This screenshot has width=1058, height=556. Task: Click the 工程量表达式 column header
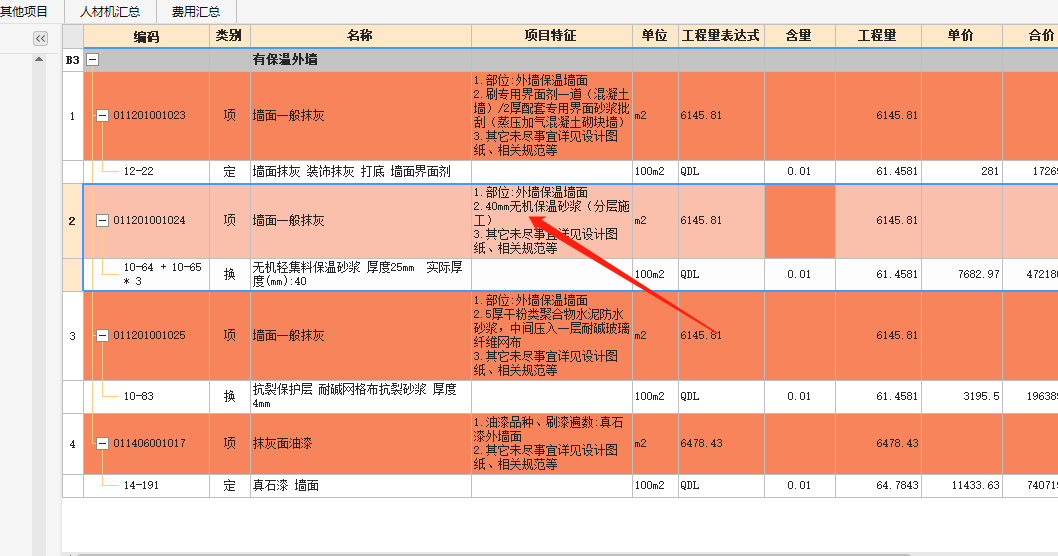(x=721, y=36)
